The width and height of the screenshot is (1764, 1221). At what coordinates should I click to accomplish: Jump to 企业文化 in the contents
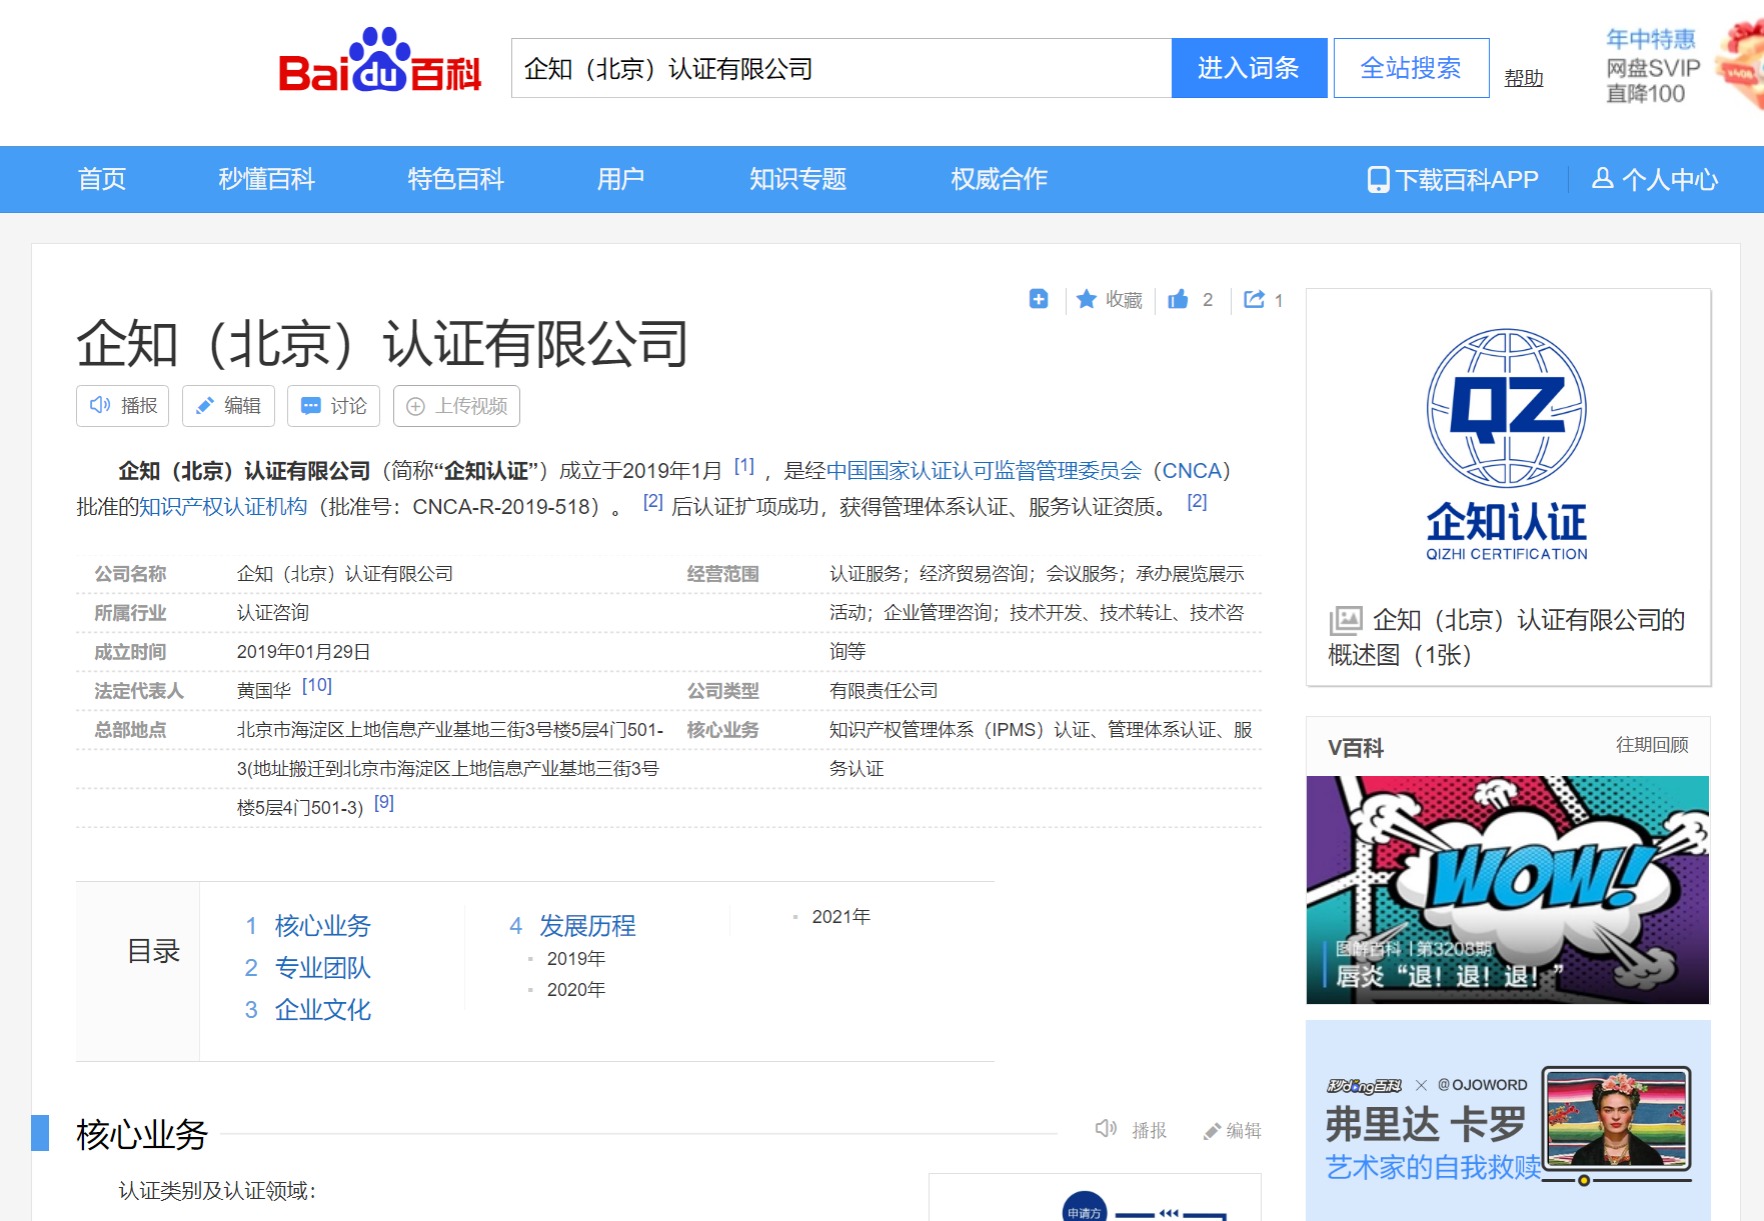(323, 1010)
